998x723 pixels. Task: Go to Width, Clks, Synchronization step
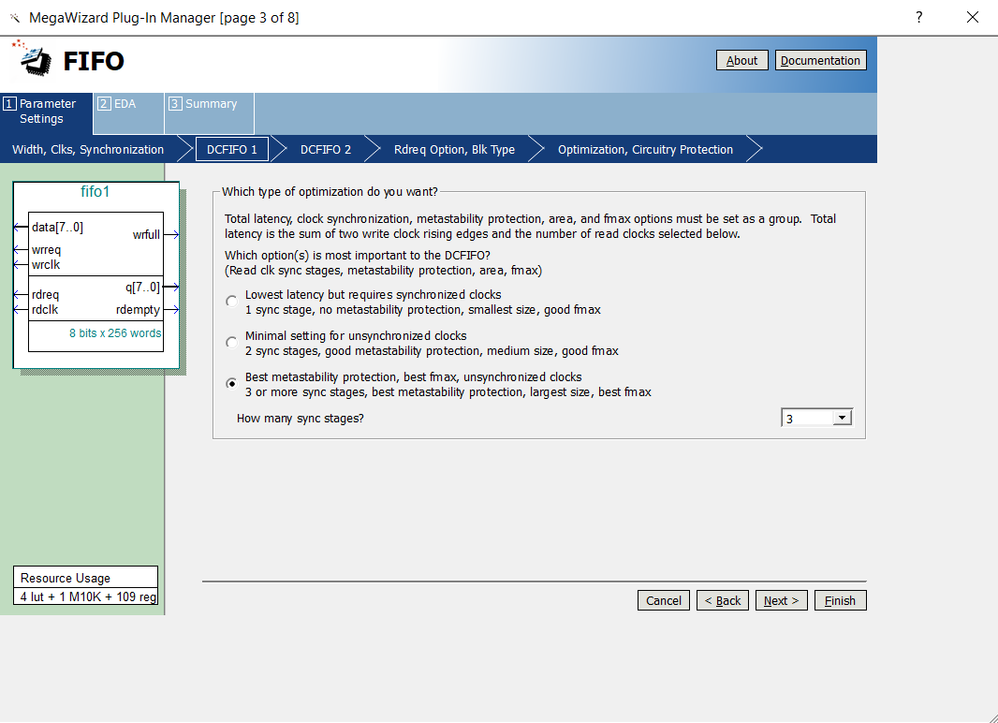tap(88, 150)
